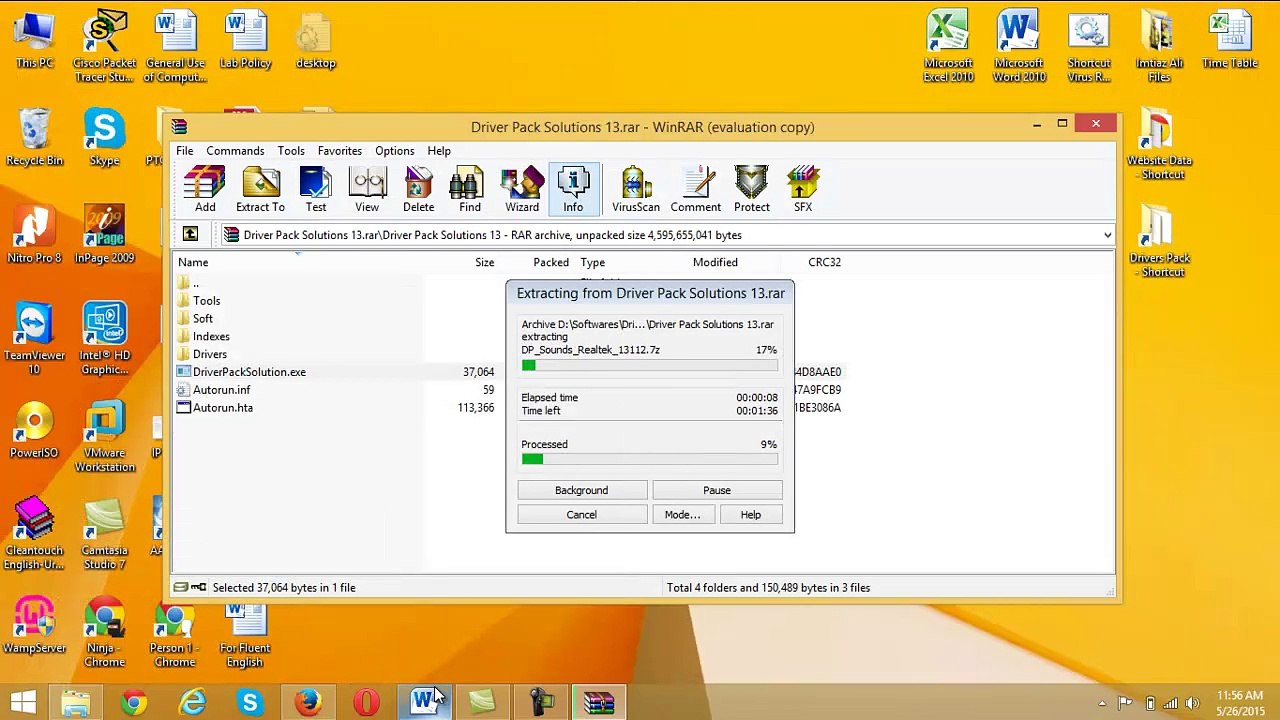Select the Soft folder

click(203, 319)
